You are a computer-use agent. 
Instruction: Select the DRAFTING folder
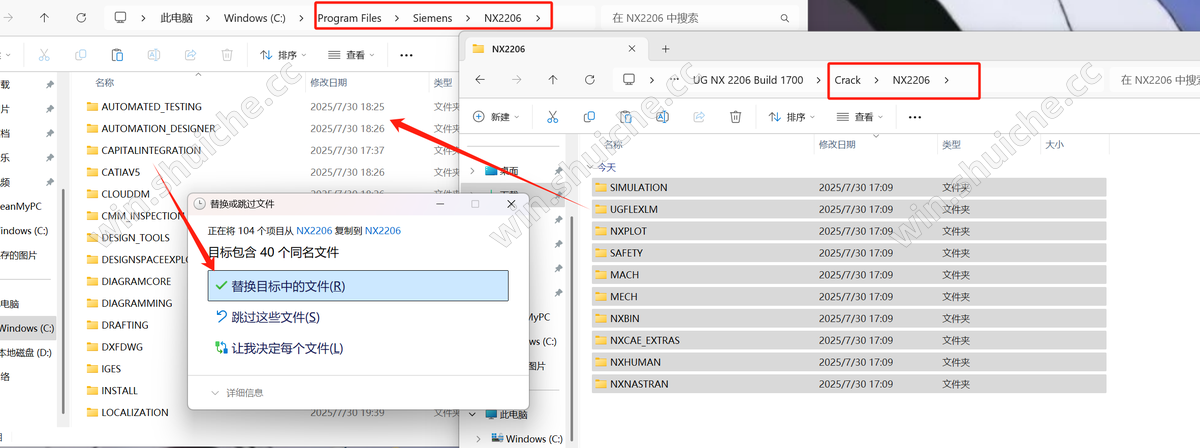coord(125,325)
